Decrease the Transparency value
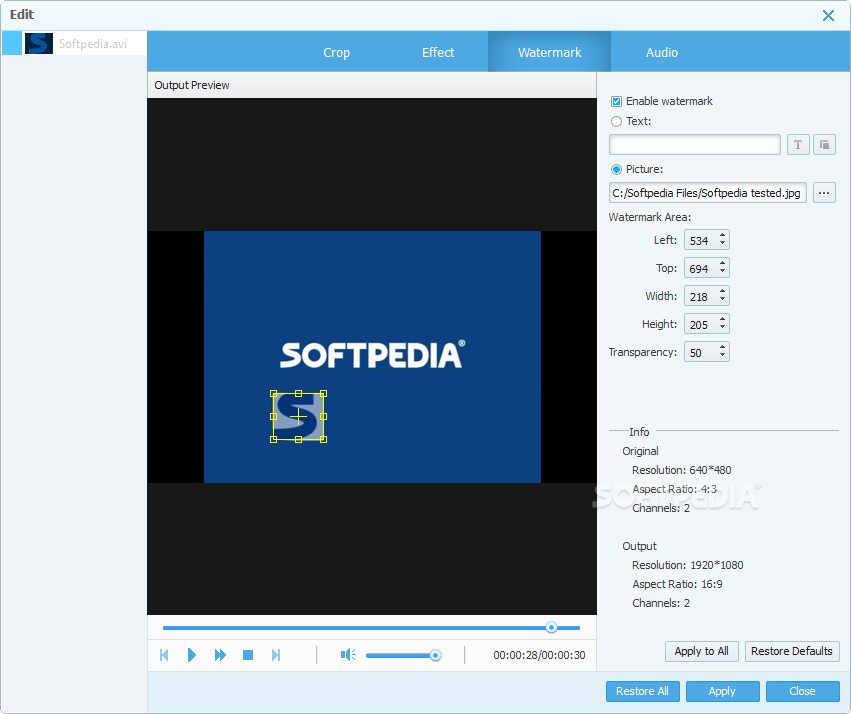 pos(722,355)
